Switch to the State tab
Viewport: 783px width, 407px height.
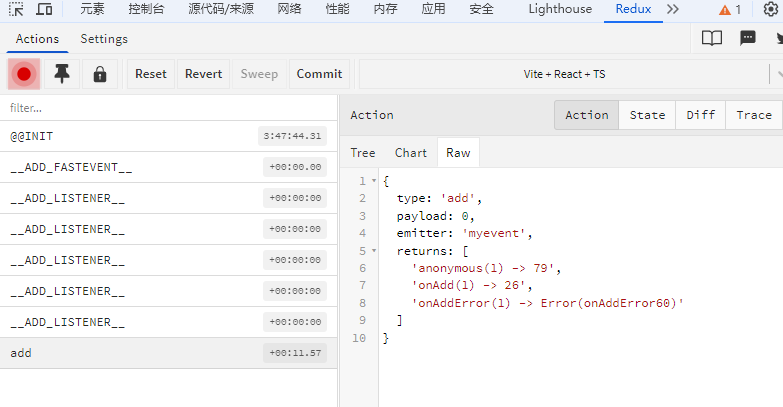click(647, 115)
